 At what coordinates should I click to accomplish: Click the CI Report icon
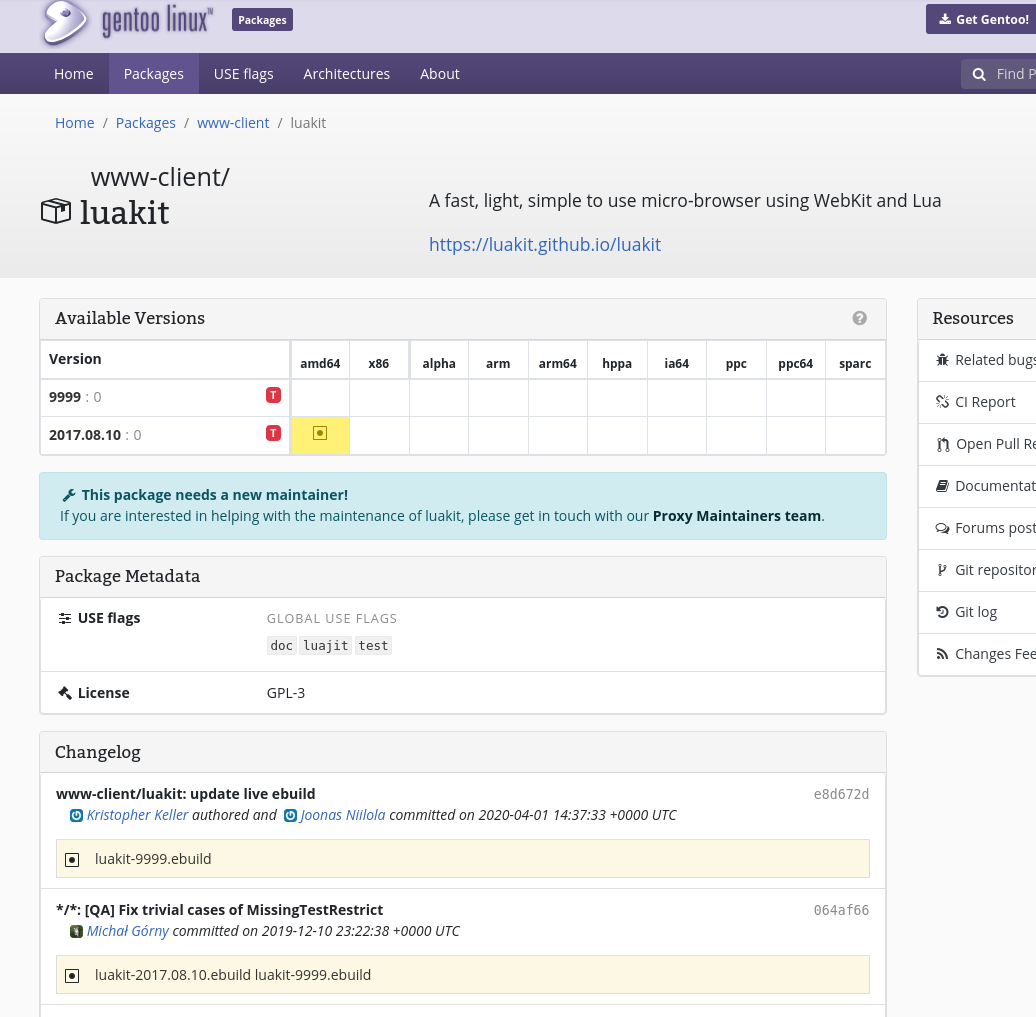coord(942,402)
